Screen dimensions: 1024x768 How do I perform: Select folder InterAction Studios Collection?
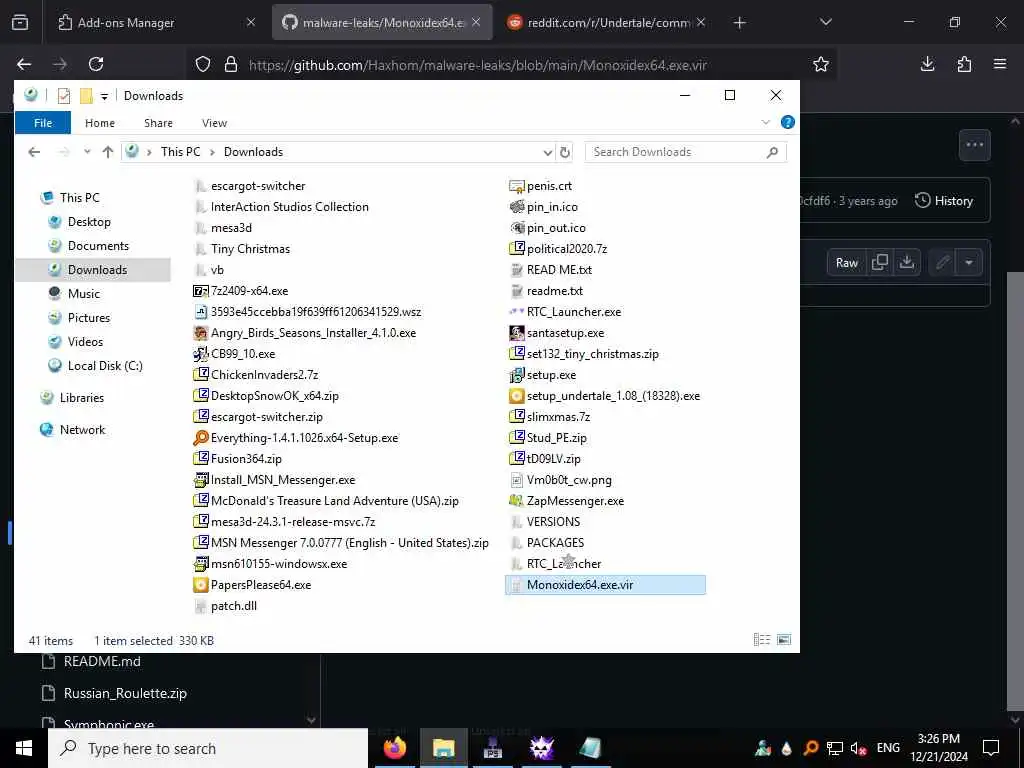coord(281,207)
